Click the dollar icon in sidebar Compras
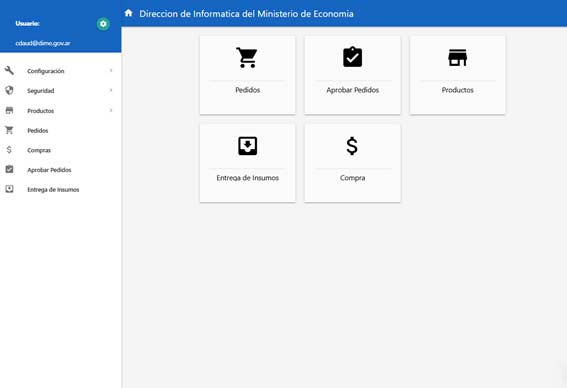The width and height of the screenshot is (567, 388). (9, 150)
